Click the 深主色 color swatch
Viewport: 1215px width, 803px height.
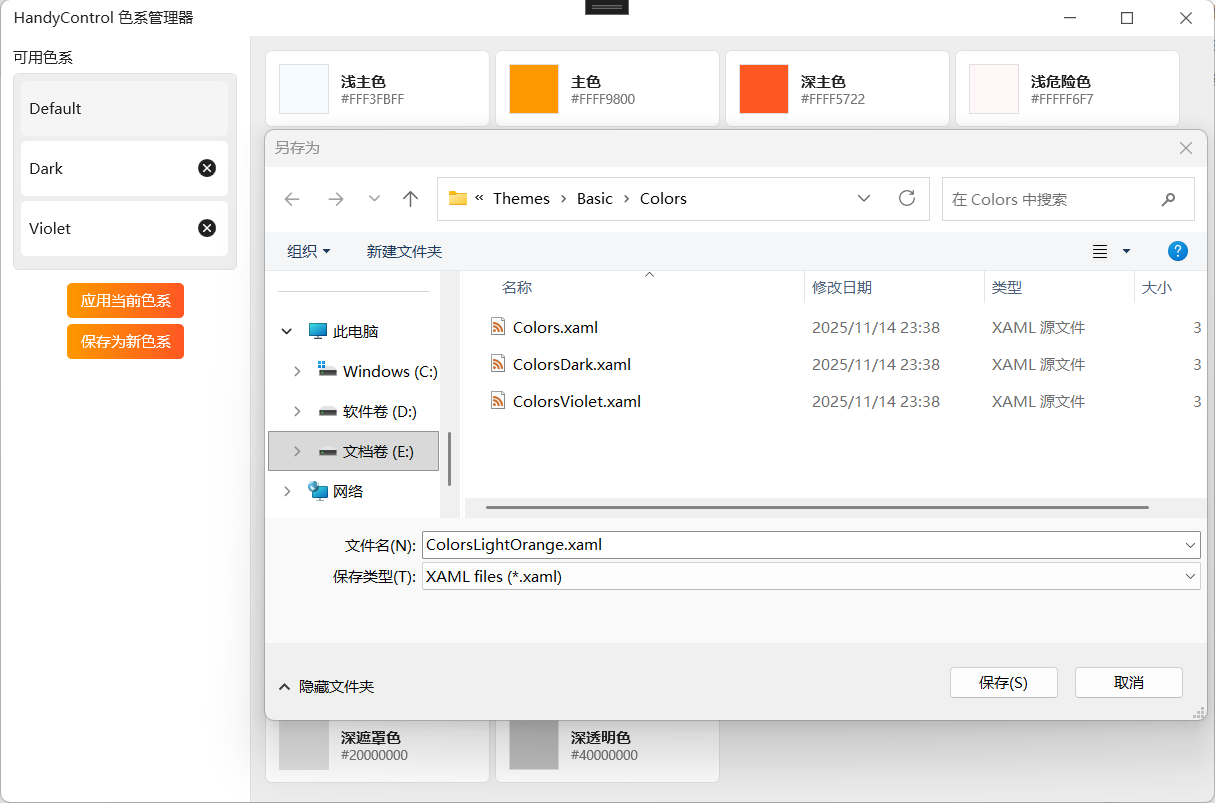pos(764,89)
